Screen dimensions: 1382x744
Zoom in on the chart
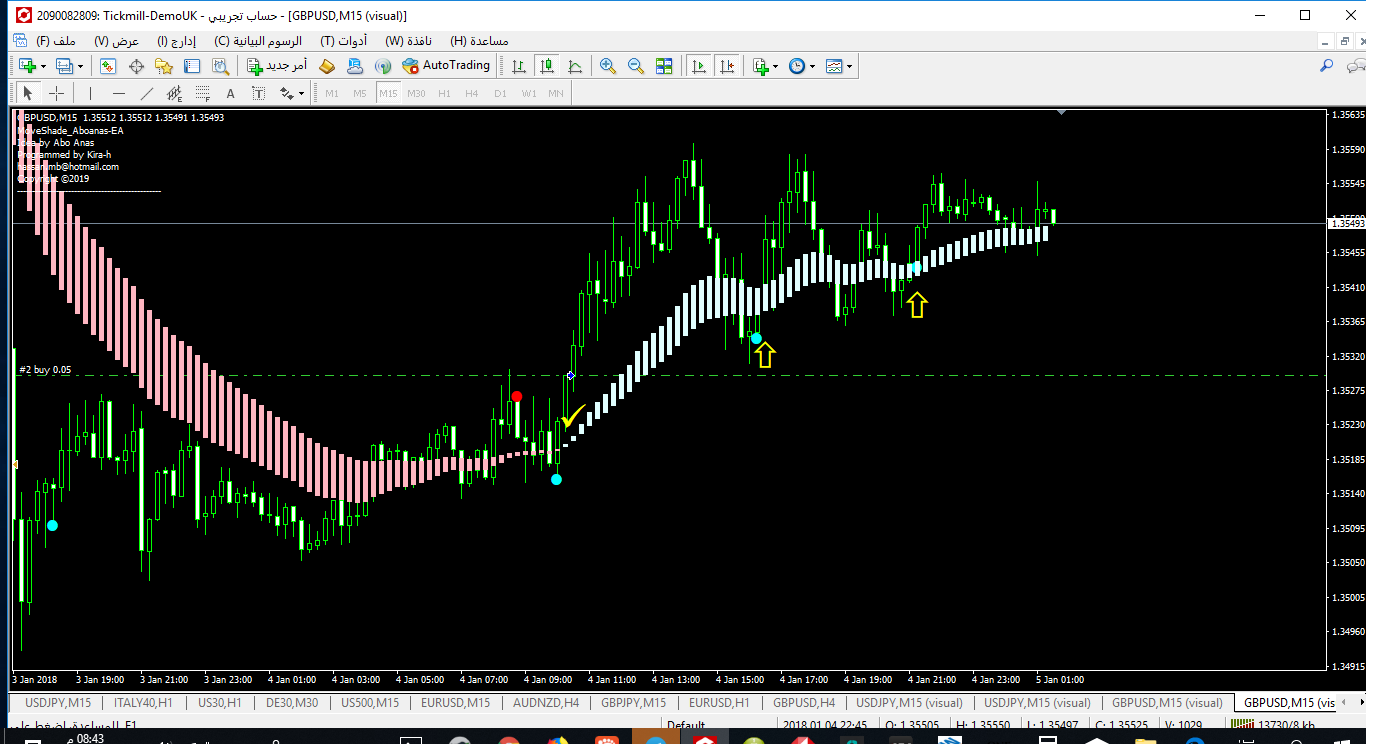(x=607, y=66)
